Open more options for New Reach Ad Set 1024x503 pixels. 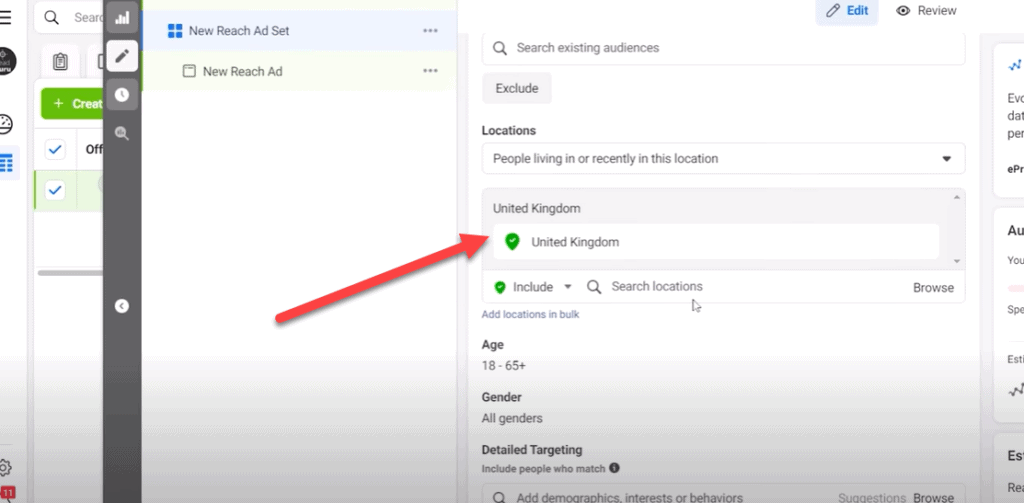(430, 31)
